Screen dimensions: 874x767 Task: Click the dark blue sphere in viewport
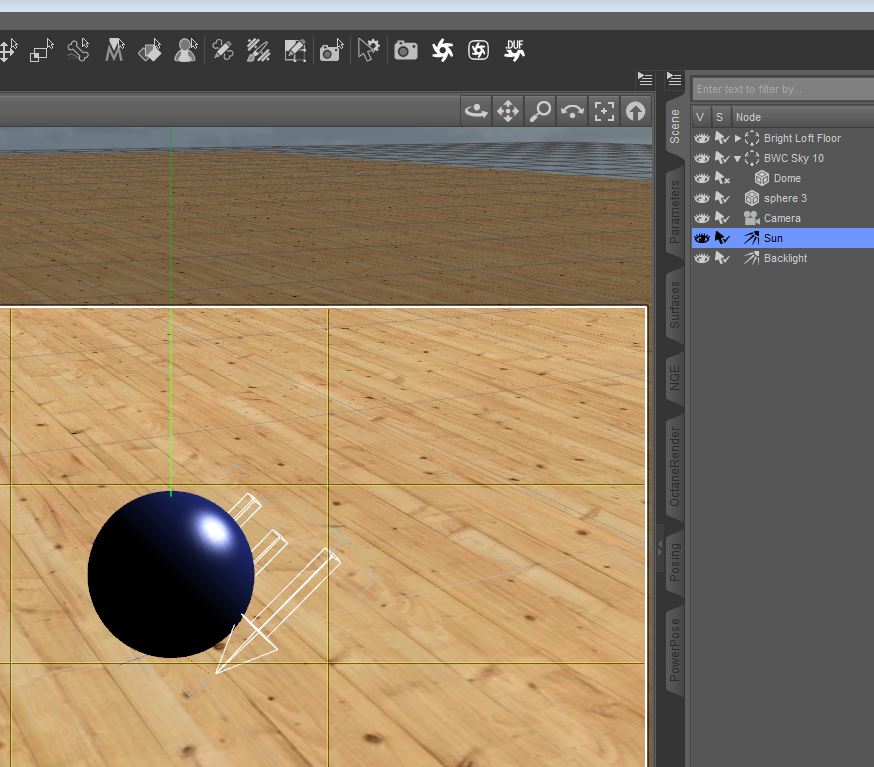171,574
